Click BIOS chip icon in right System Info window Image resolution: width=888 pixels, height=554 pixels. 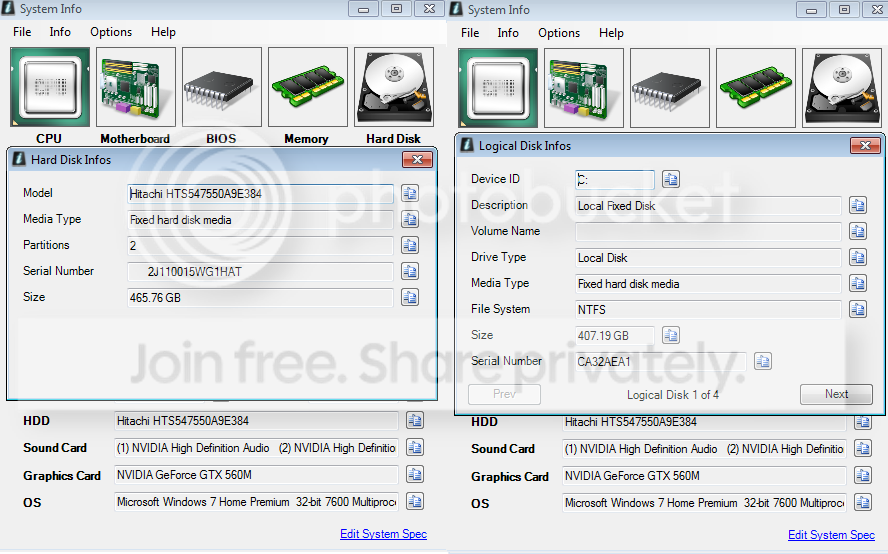670,88
